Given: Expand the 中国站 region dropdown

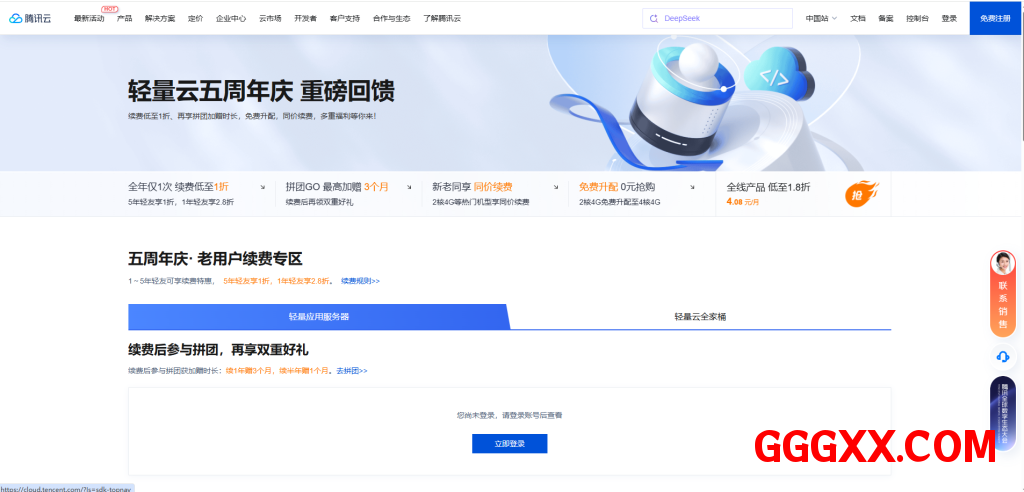Looking at the screenshot, I should [x=822, y=18].
